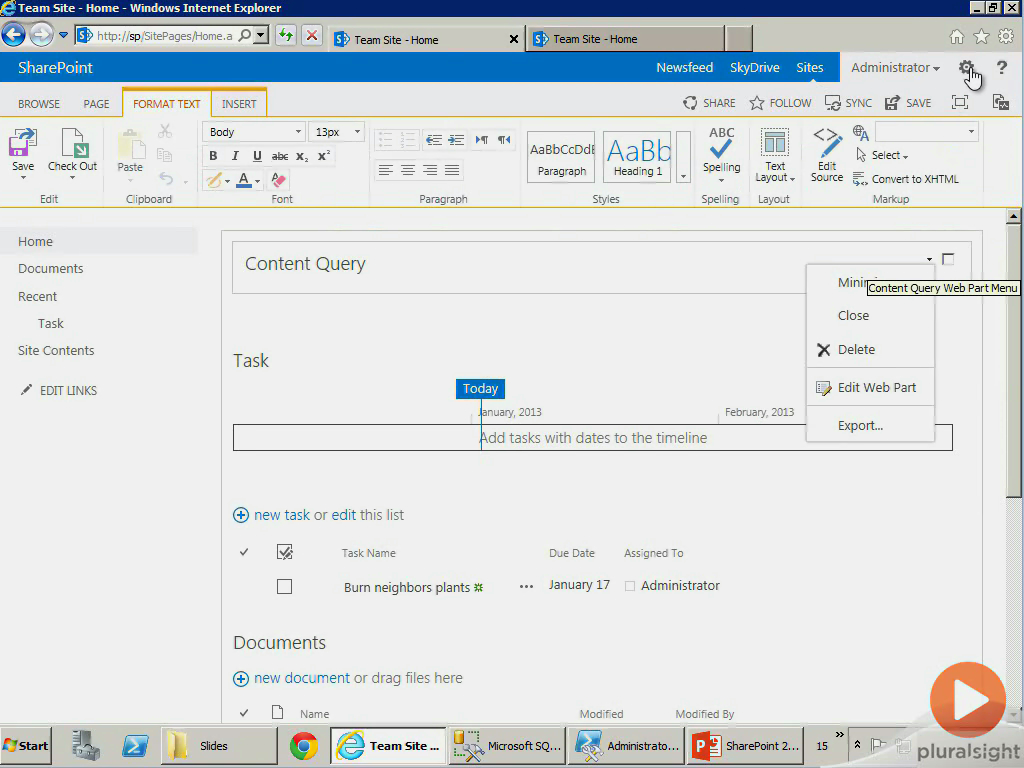The image size is (1024, 768).
Task: Click the clear format eraser icon
Action: pos(278,180)
